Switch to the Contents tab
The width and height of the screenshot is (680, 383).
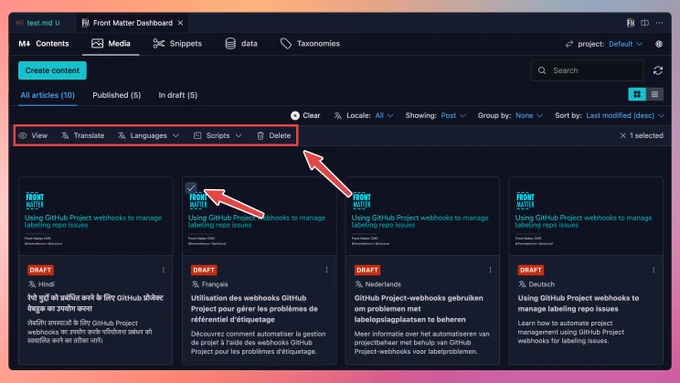[44, 44]
